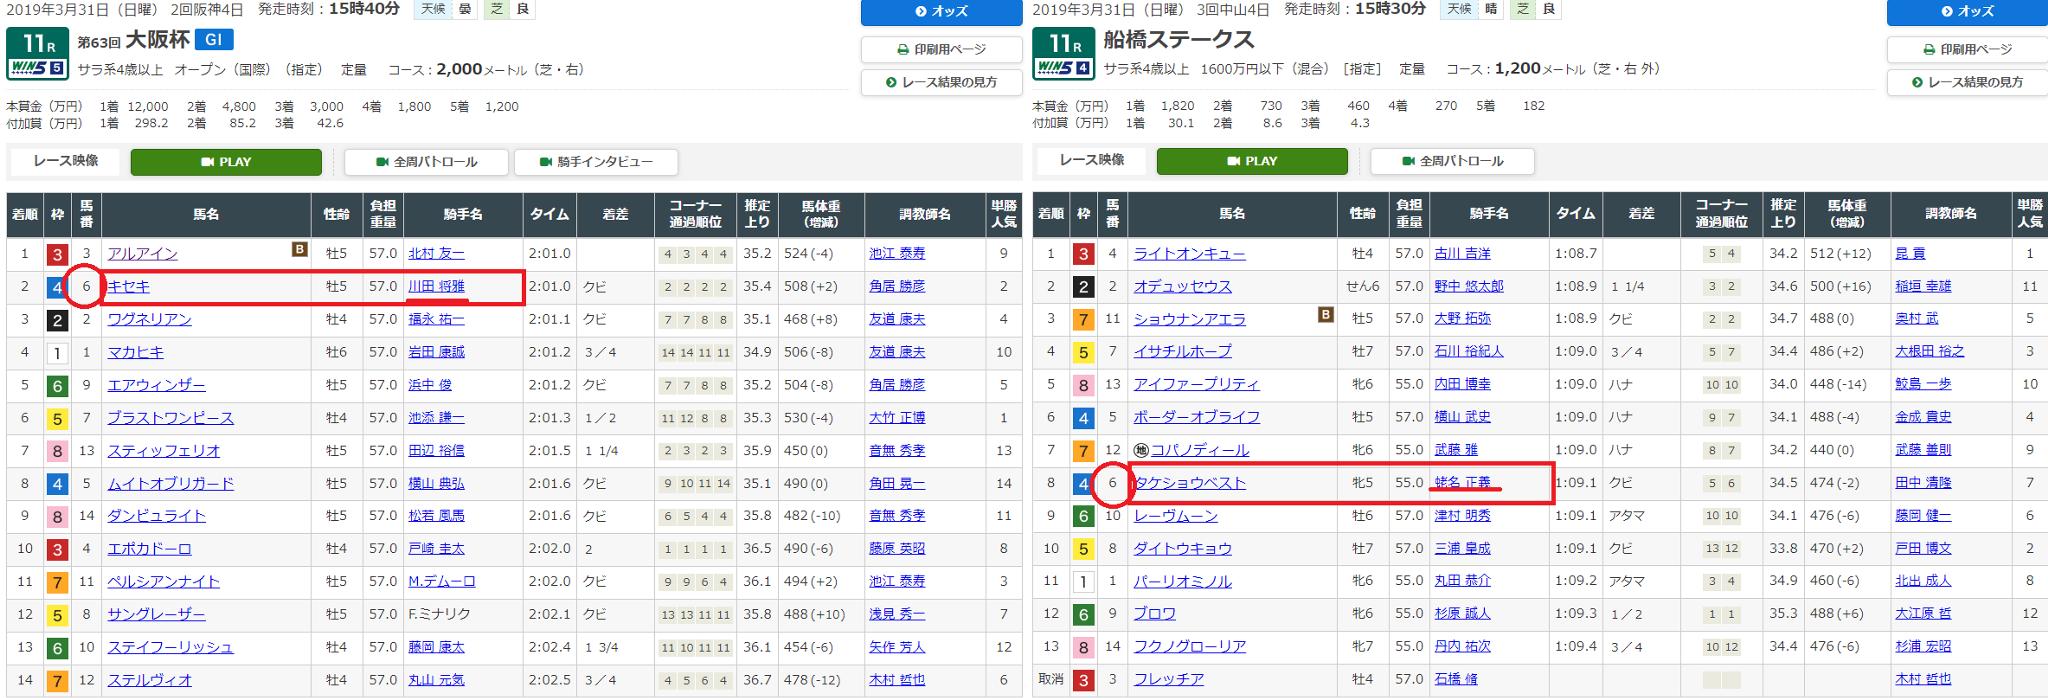Click the GI grade badge after 大阪杯
Screen dimensions: 2048x698
209,40
